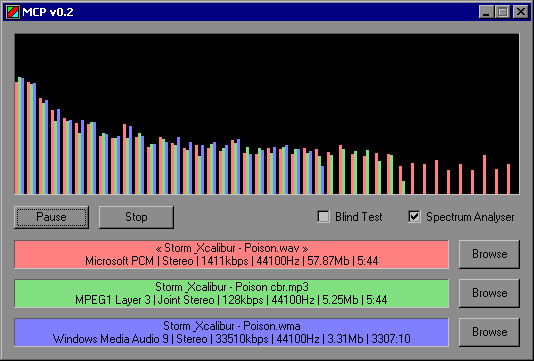Viewport: 534px width, 361px height.
Task: Uncheck the Spectrum Analyser checkbox
Action: (x=414, y=217)
